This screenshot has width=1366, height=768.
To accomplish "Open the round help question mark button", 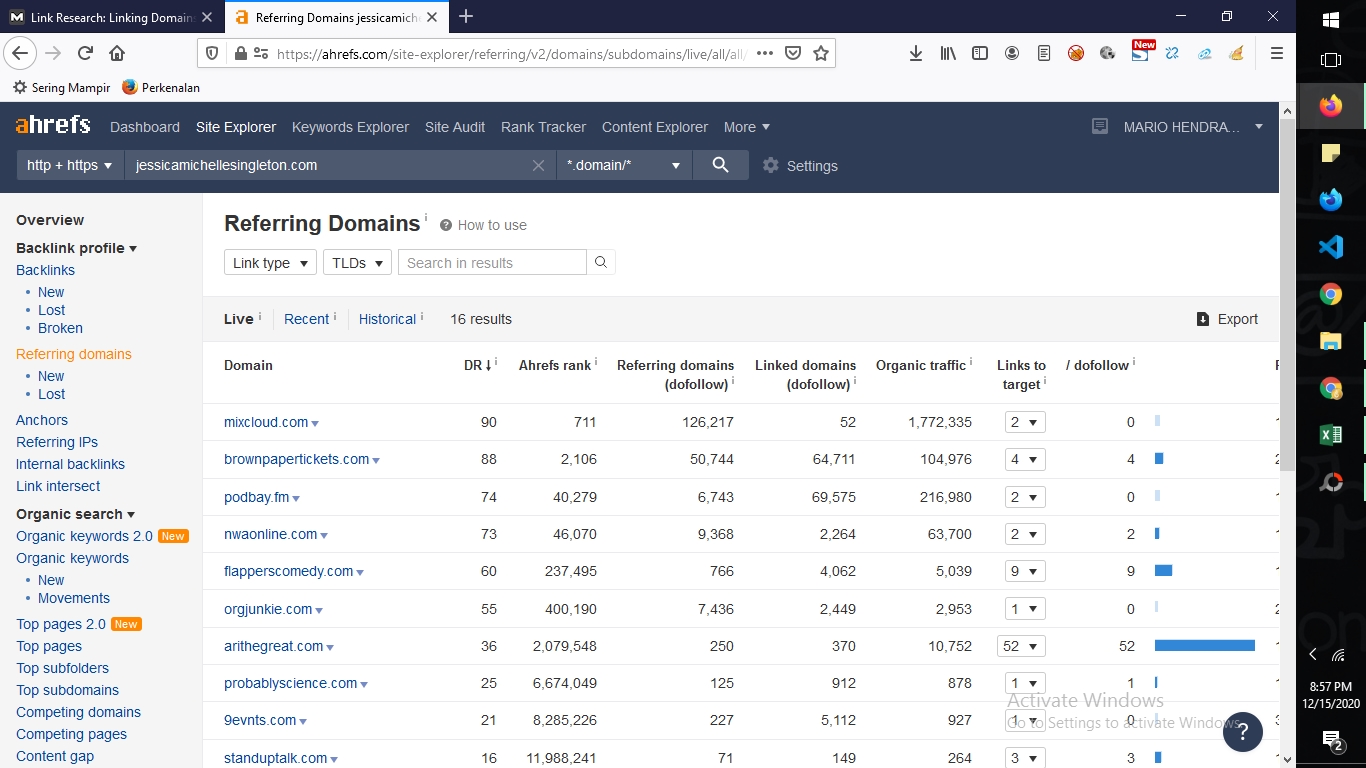I will (x=1242, y=732).
